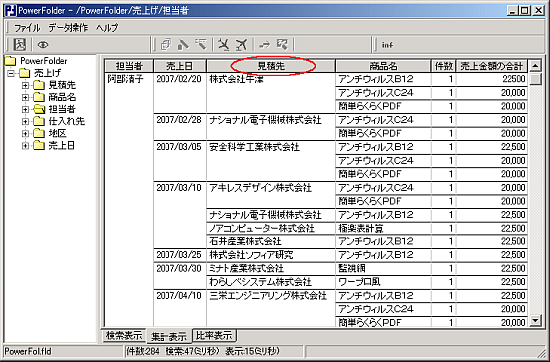Click the 担当者 column header
The width and height of the screenshot is (550, 362).
[x=129, y=66]
